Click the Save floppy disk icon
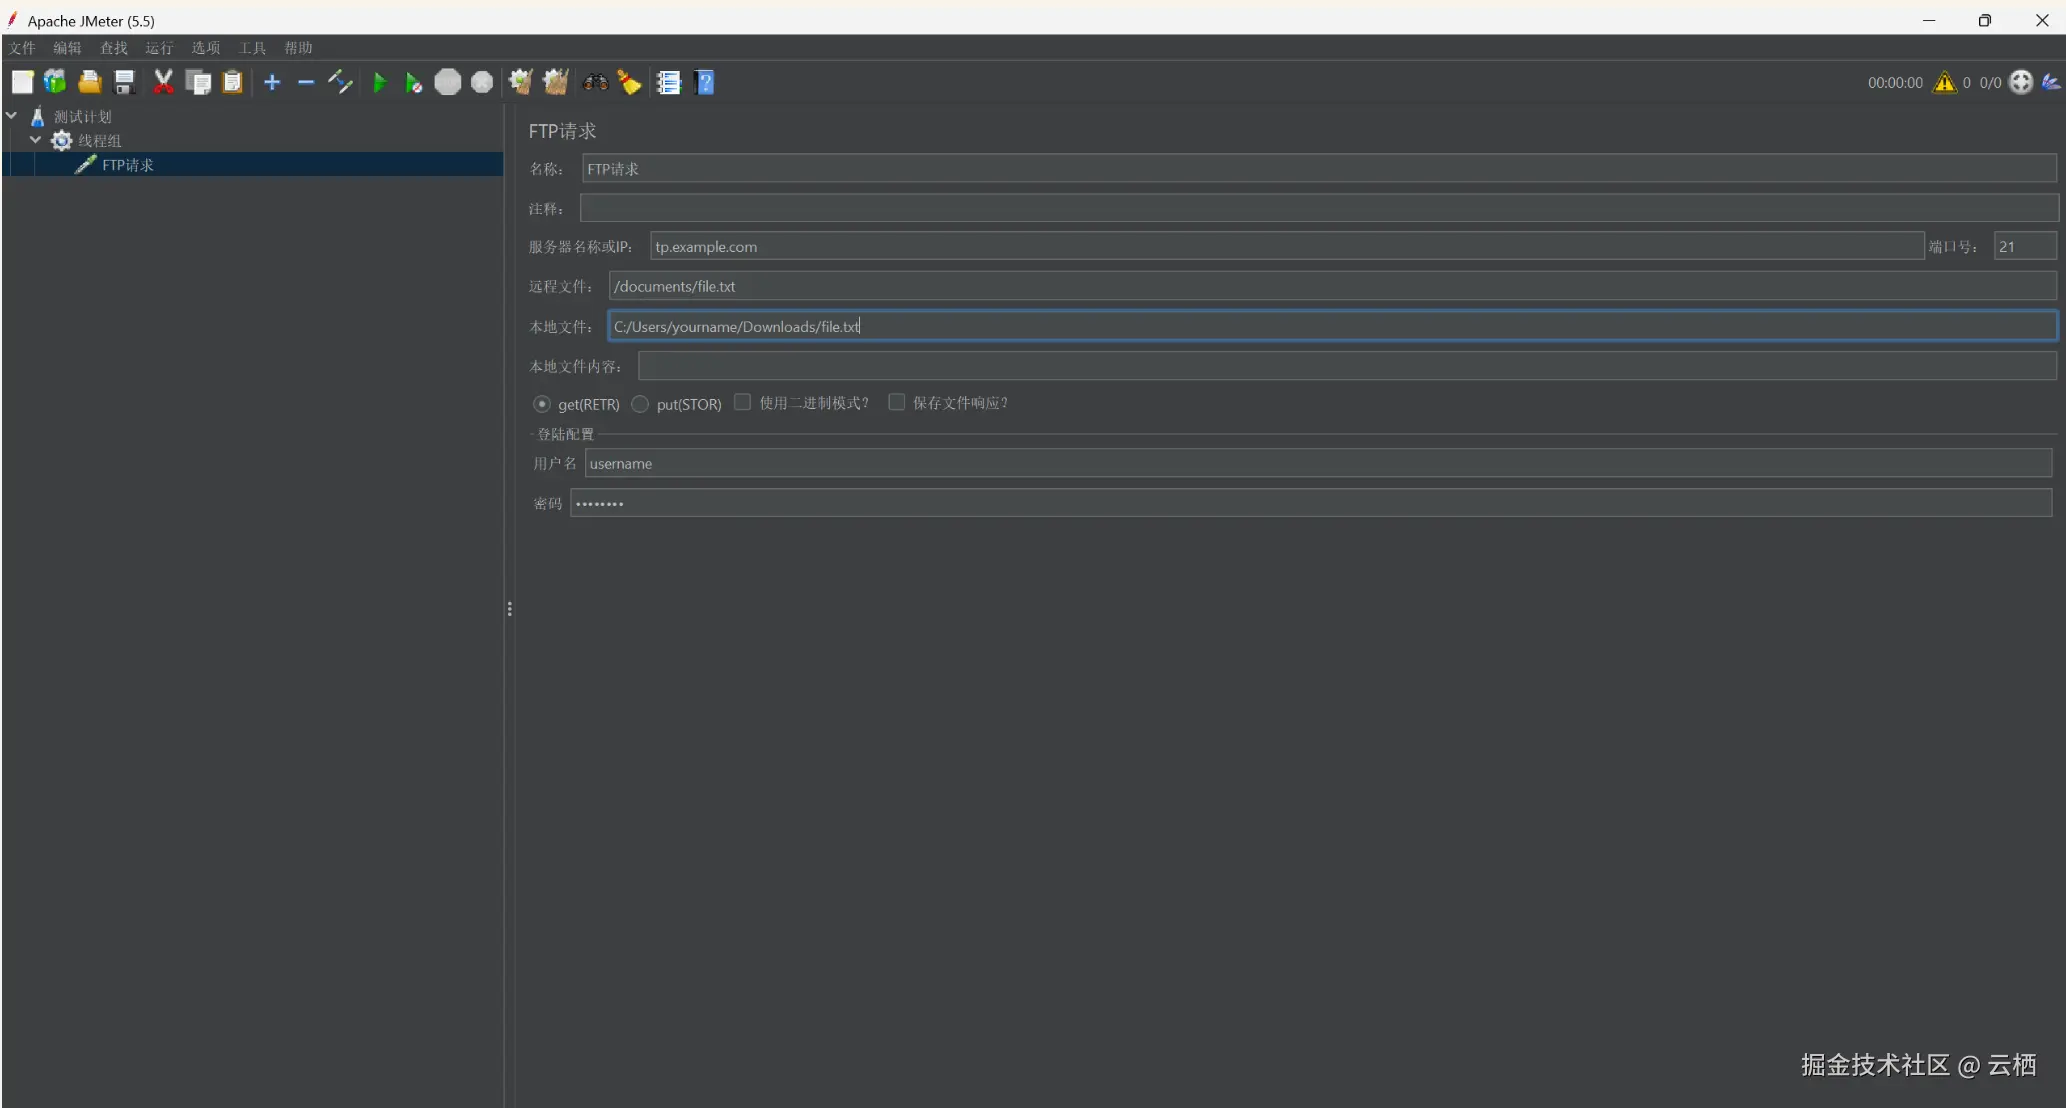 tap(125, 83)
